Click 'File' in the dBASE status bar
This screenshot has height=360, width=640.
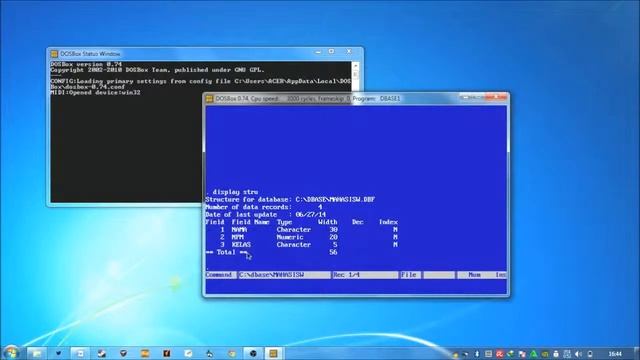point(409,275)
